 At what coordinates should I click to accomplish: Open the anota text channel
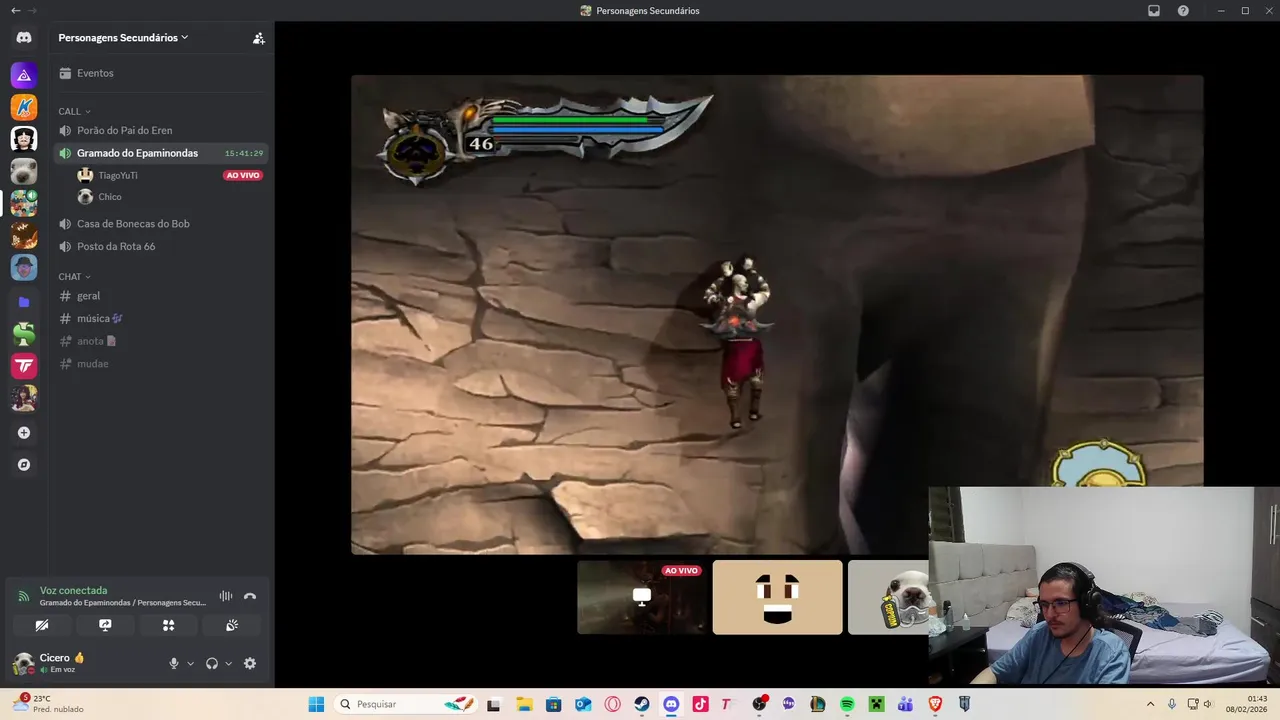[x=160, y=341]
